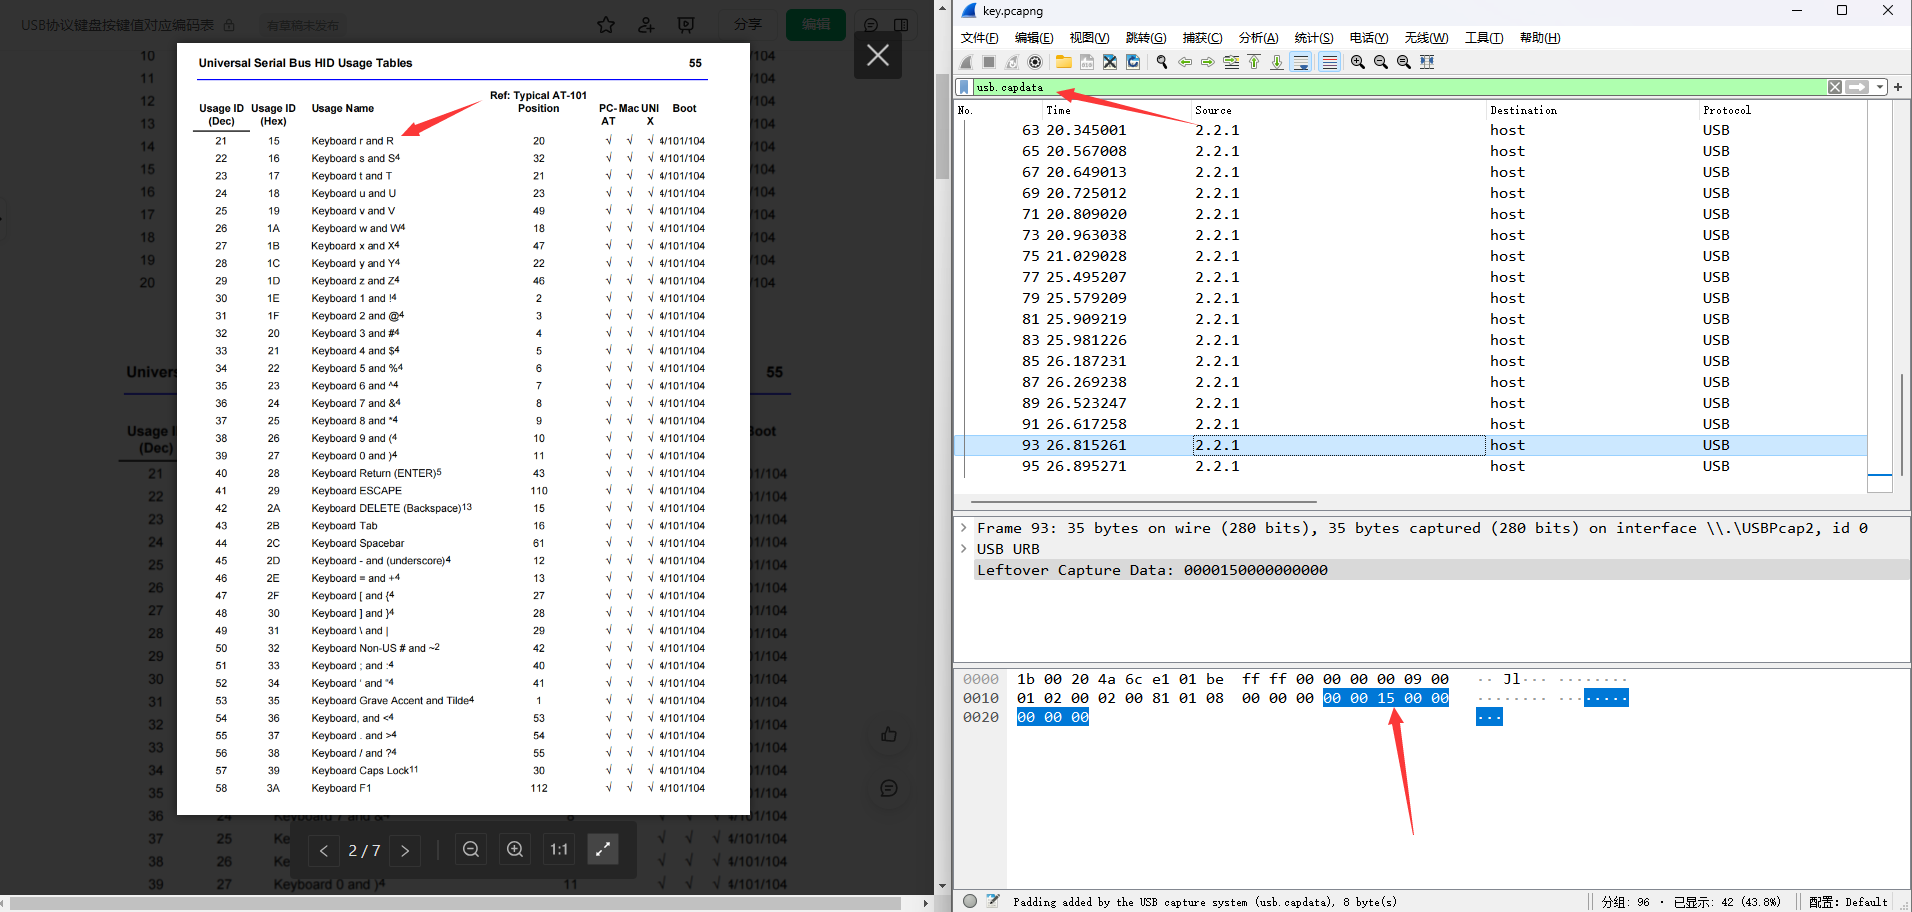Jump to the first packet icon
The width and height of the screenshot is (1912, 912).
coord(1254,62)
